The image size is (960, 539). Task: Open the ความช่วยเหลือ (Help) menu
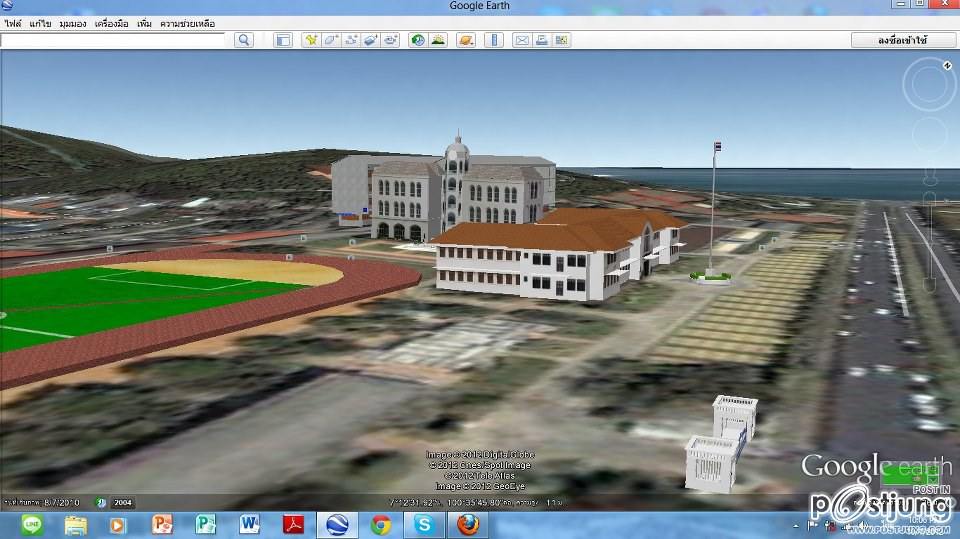click(187, 23)
